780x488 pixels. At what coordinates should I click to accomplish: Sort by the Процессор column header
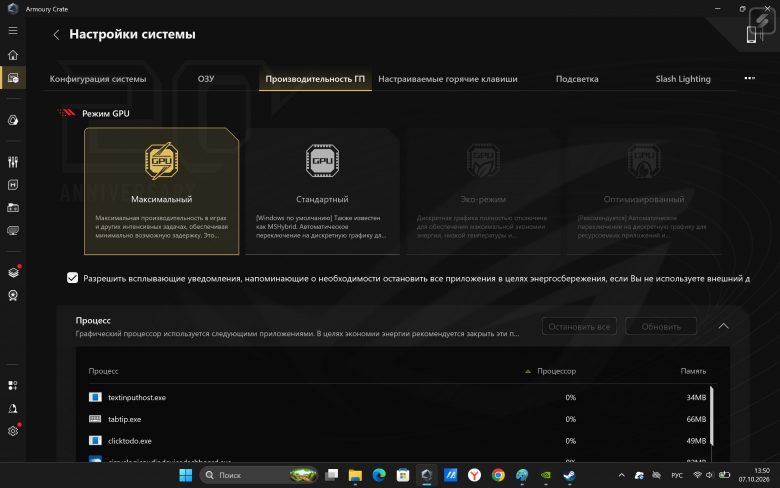(x=556, y=371)
